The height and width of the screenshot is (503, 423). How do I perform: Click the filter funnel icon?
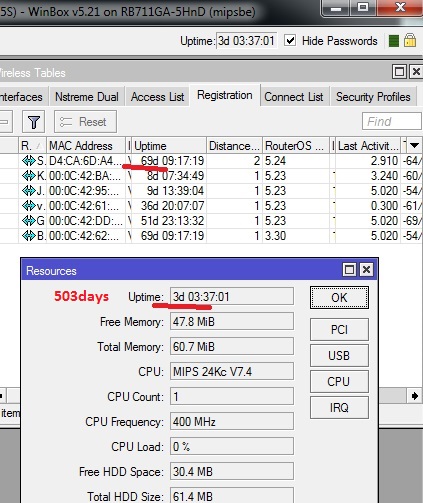click(x=33, y=122)
